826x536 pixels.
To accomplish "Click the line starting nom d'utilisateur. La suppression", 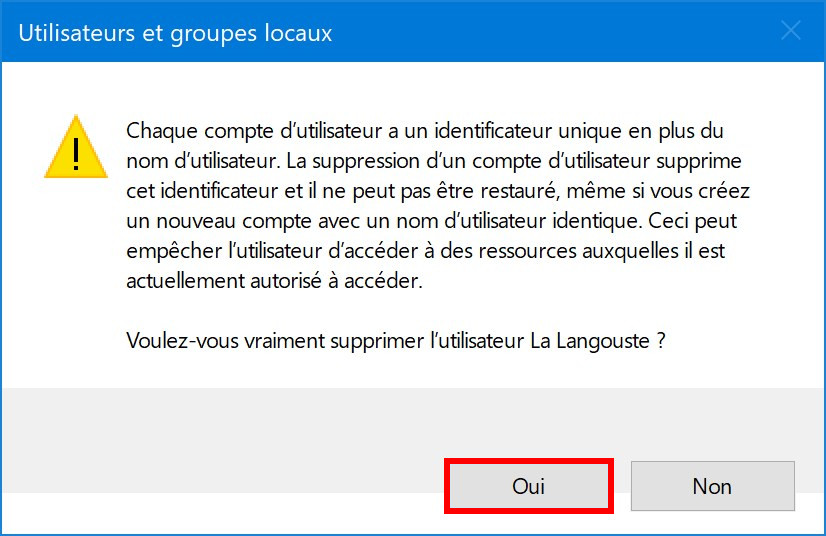I will 434,161.
